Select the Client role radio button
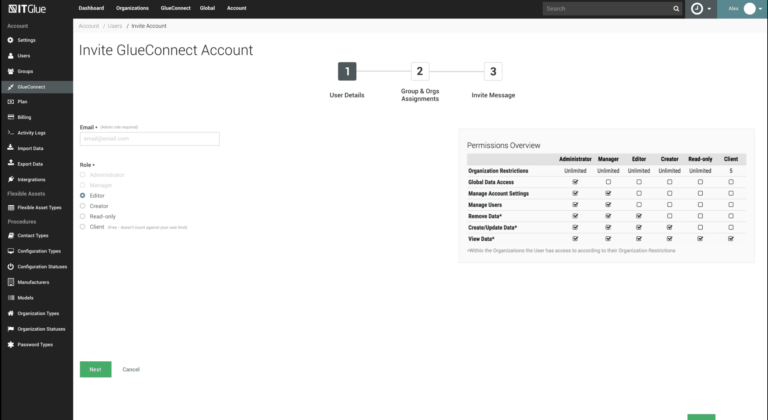The width and height of the screenshot is (768, 420). click(x=82, y=226)
